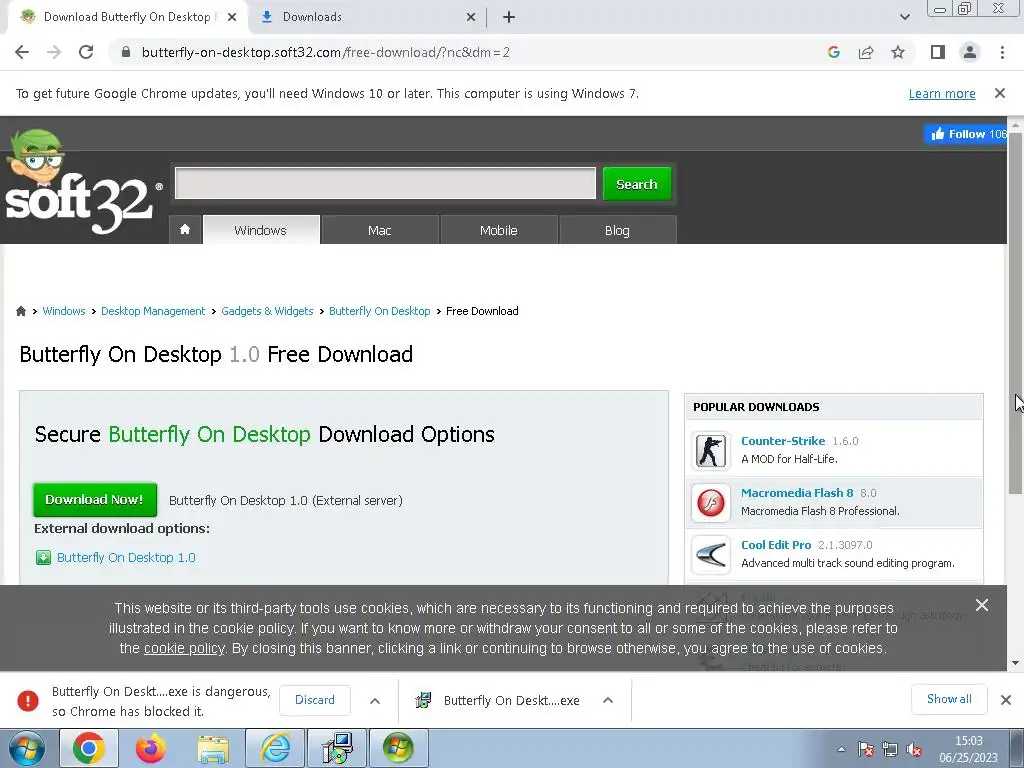Select the Download Butterfly On Desktop tab
The image size is (1024, 768).
coord(127,17)
